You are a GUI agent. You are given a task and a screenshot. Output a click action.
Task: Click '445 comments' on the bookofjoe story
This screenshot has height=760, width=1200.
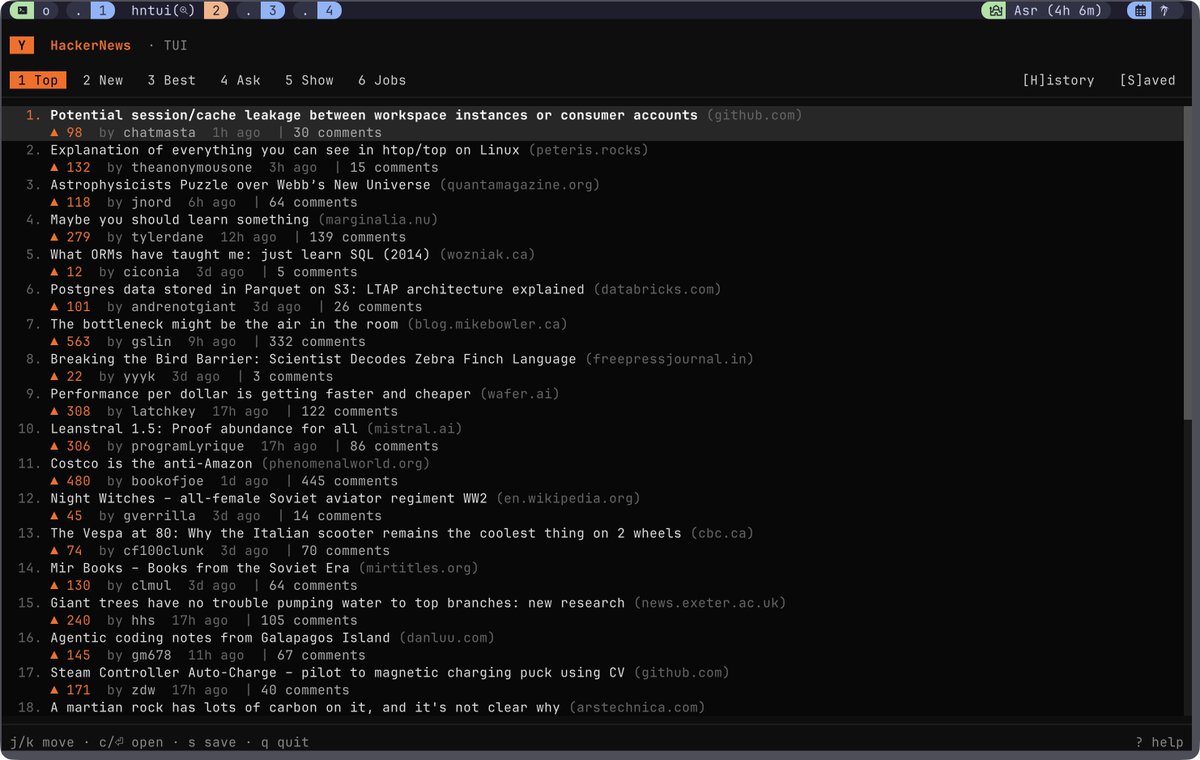click(x=349, y=481)
